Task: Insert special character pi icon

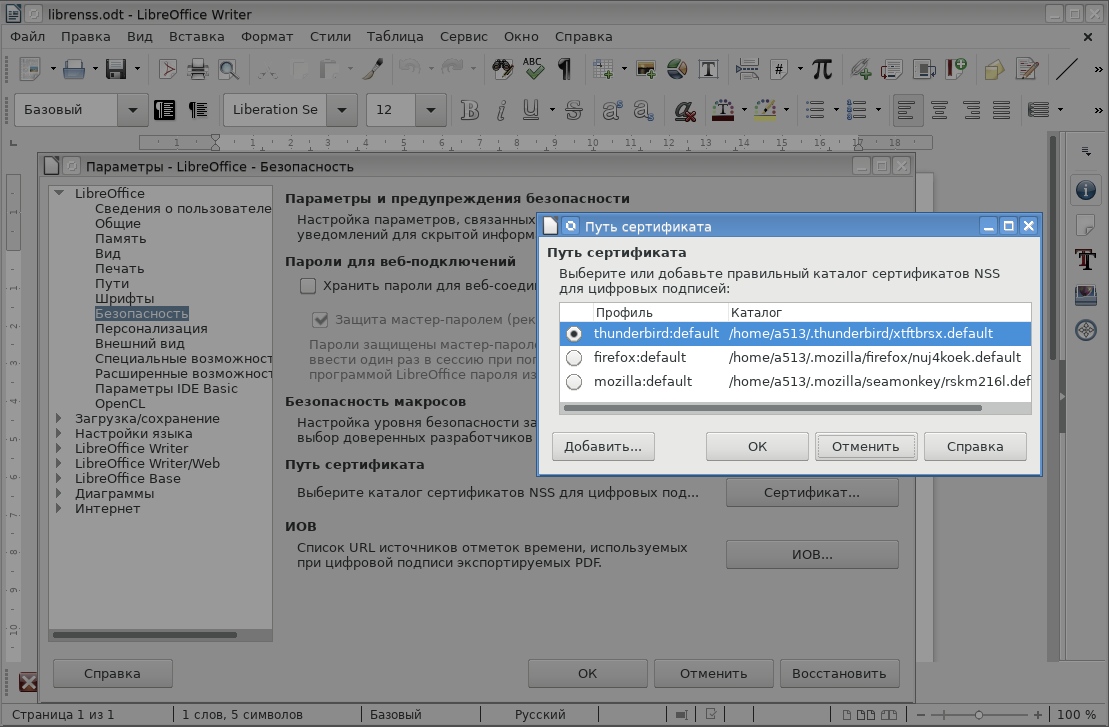Action: tap(822, 69)
